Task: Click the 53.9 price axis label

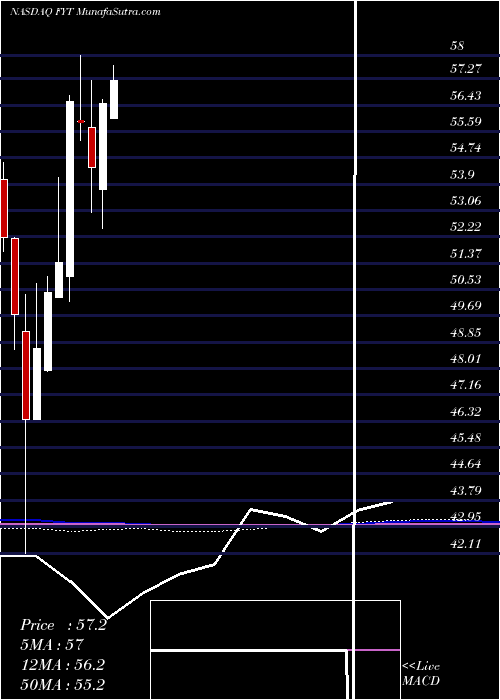Action: (462, 174)
